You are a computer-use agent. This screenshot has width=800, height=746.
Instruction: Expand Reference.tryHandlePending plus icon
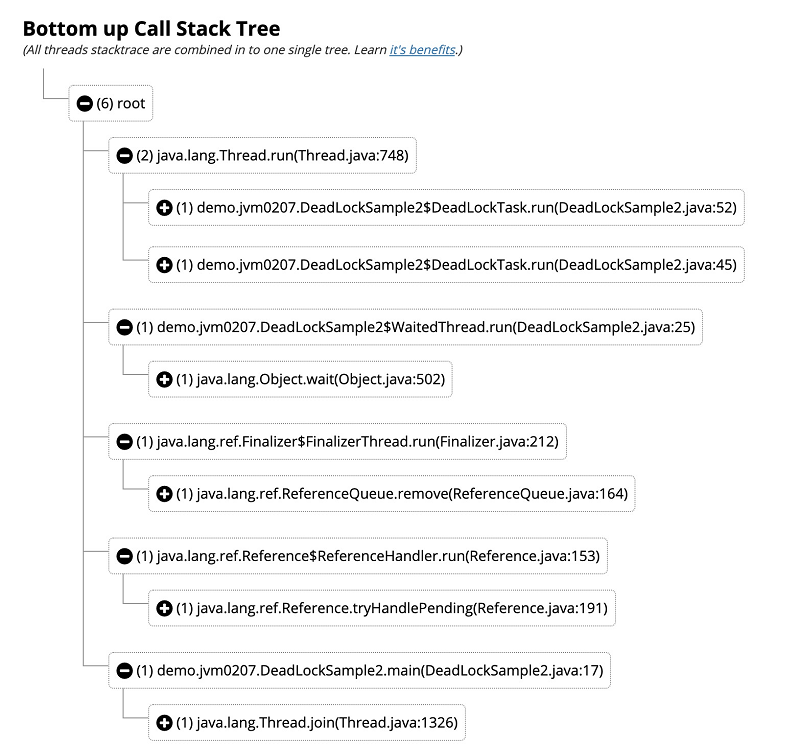click(x=165, y=607)
